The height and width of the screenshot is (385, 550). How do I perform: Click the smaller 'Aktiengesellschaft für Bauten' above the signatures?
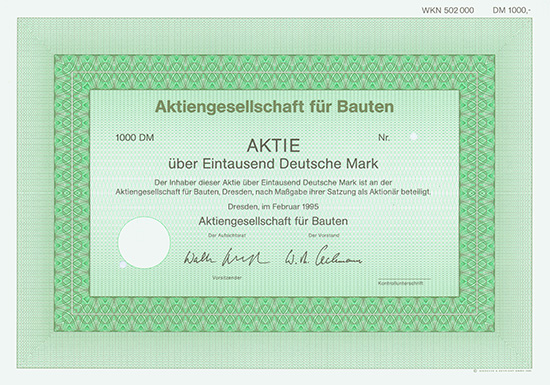click(273, 221)
